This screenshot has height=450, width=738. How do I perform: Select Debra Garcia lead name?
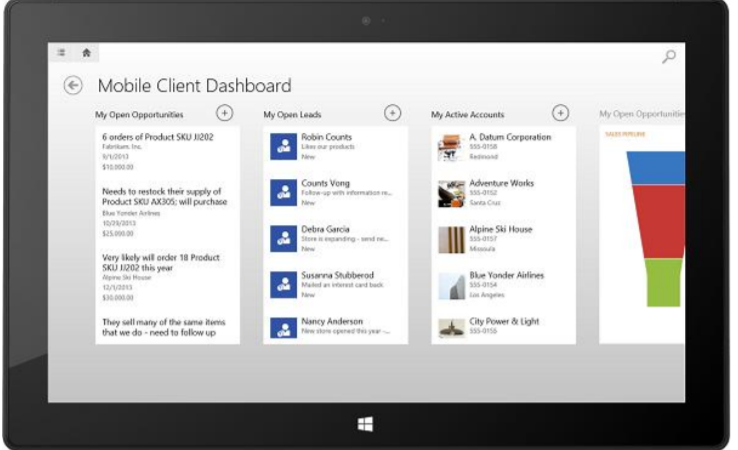tap(325, 229)
